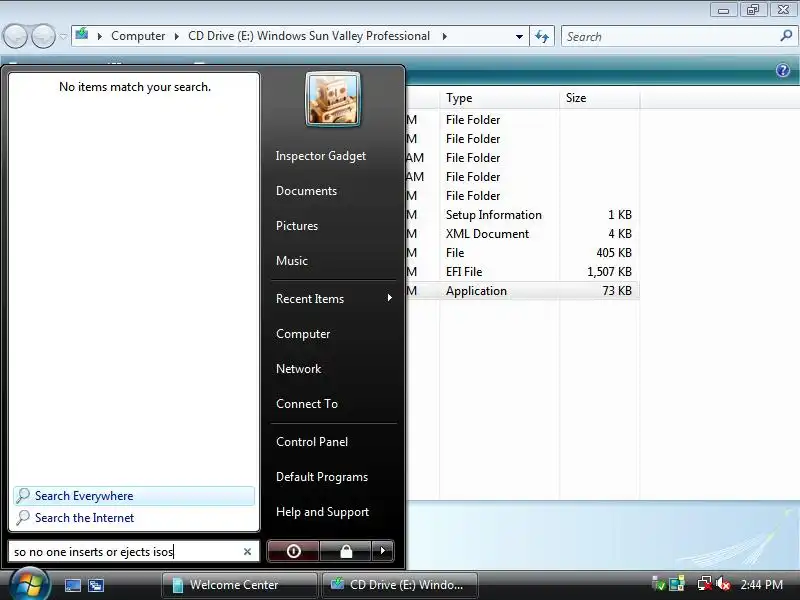800x600 pixels.
Task: Select the Setup Information row
Action: coord(523,215)
